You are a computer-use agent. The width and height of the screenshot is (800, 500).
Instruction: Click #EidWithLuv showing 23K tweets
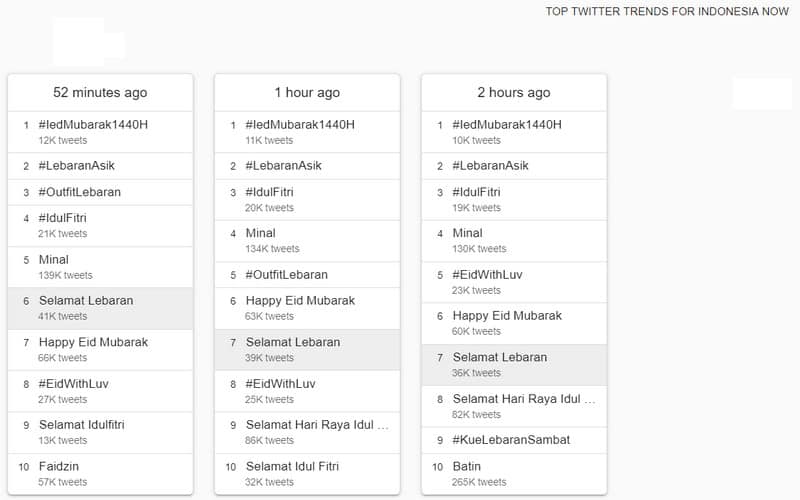(x=488, y=275)
